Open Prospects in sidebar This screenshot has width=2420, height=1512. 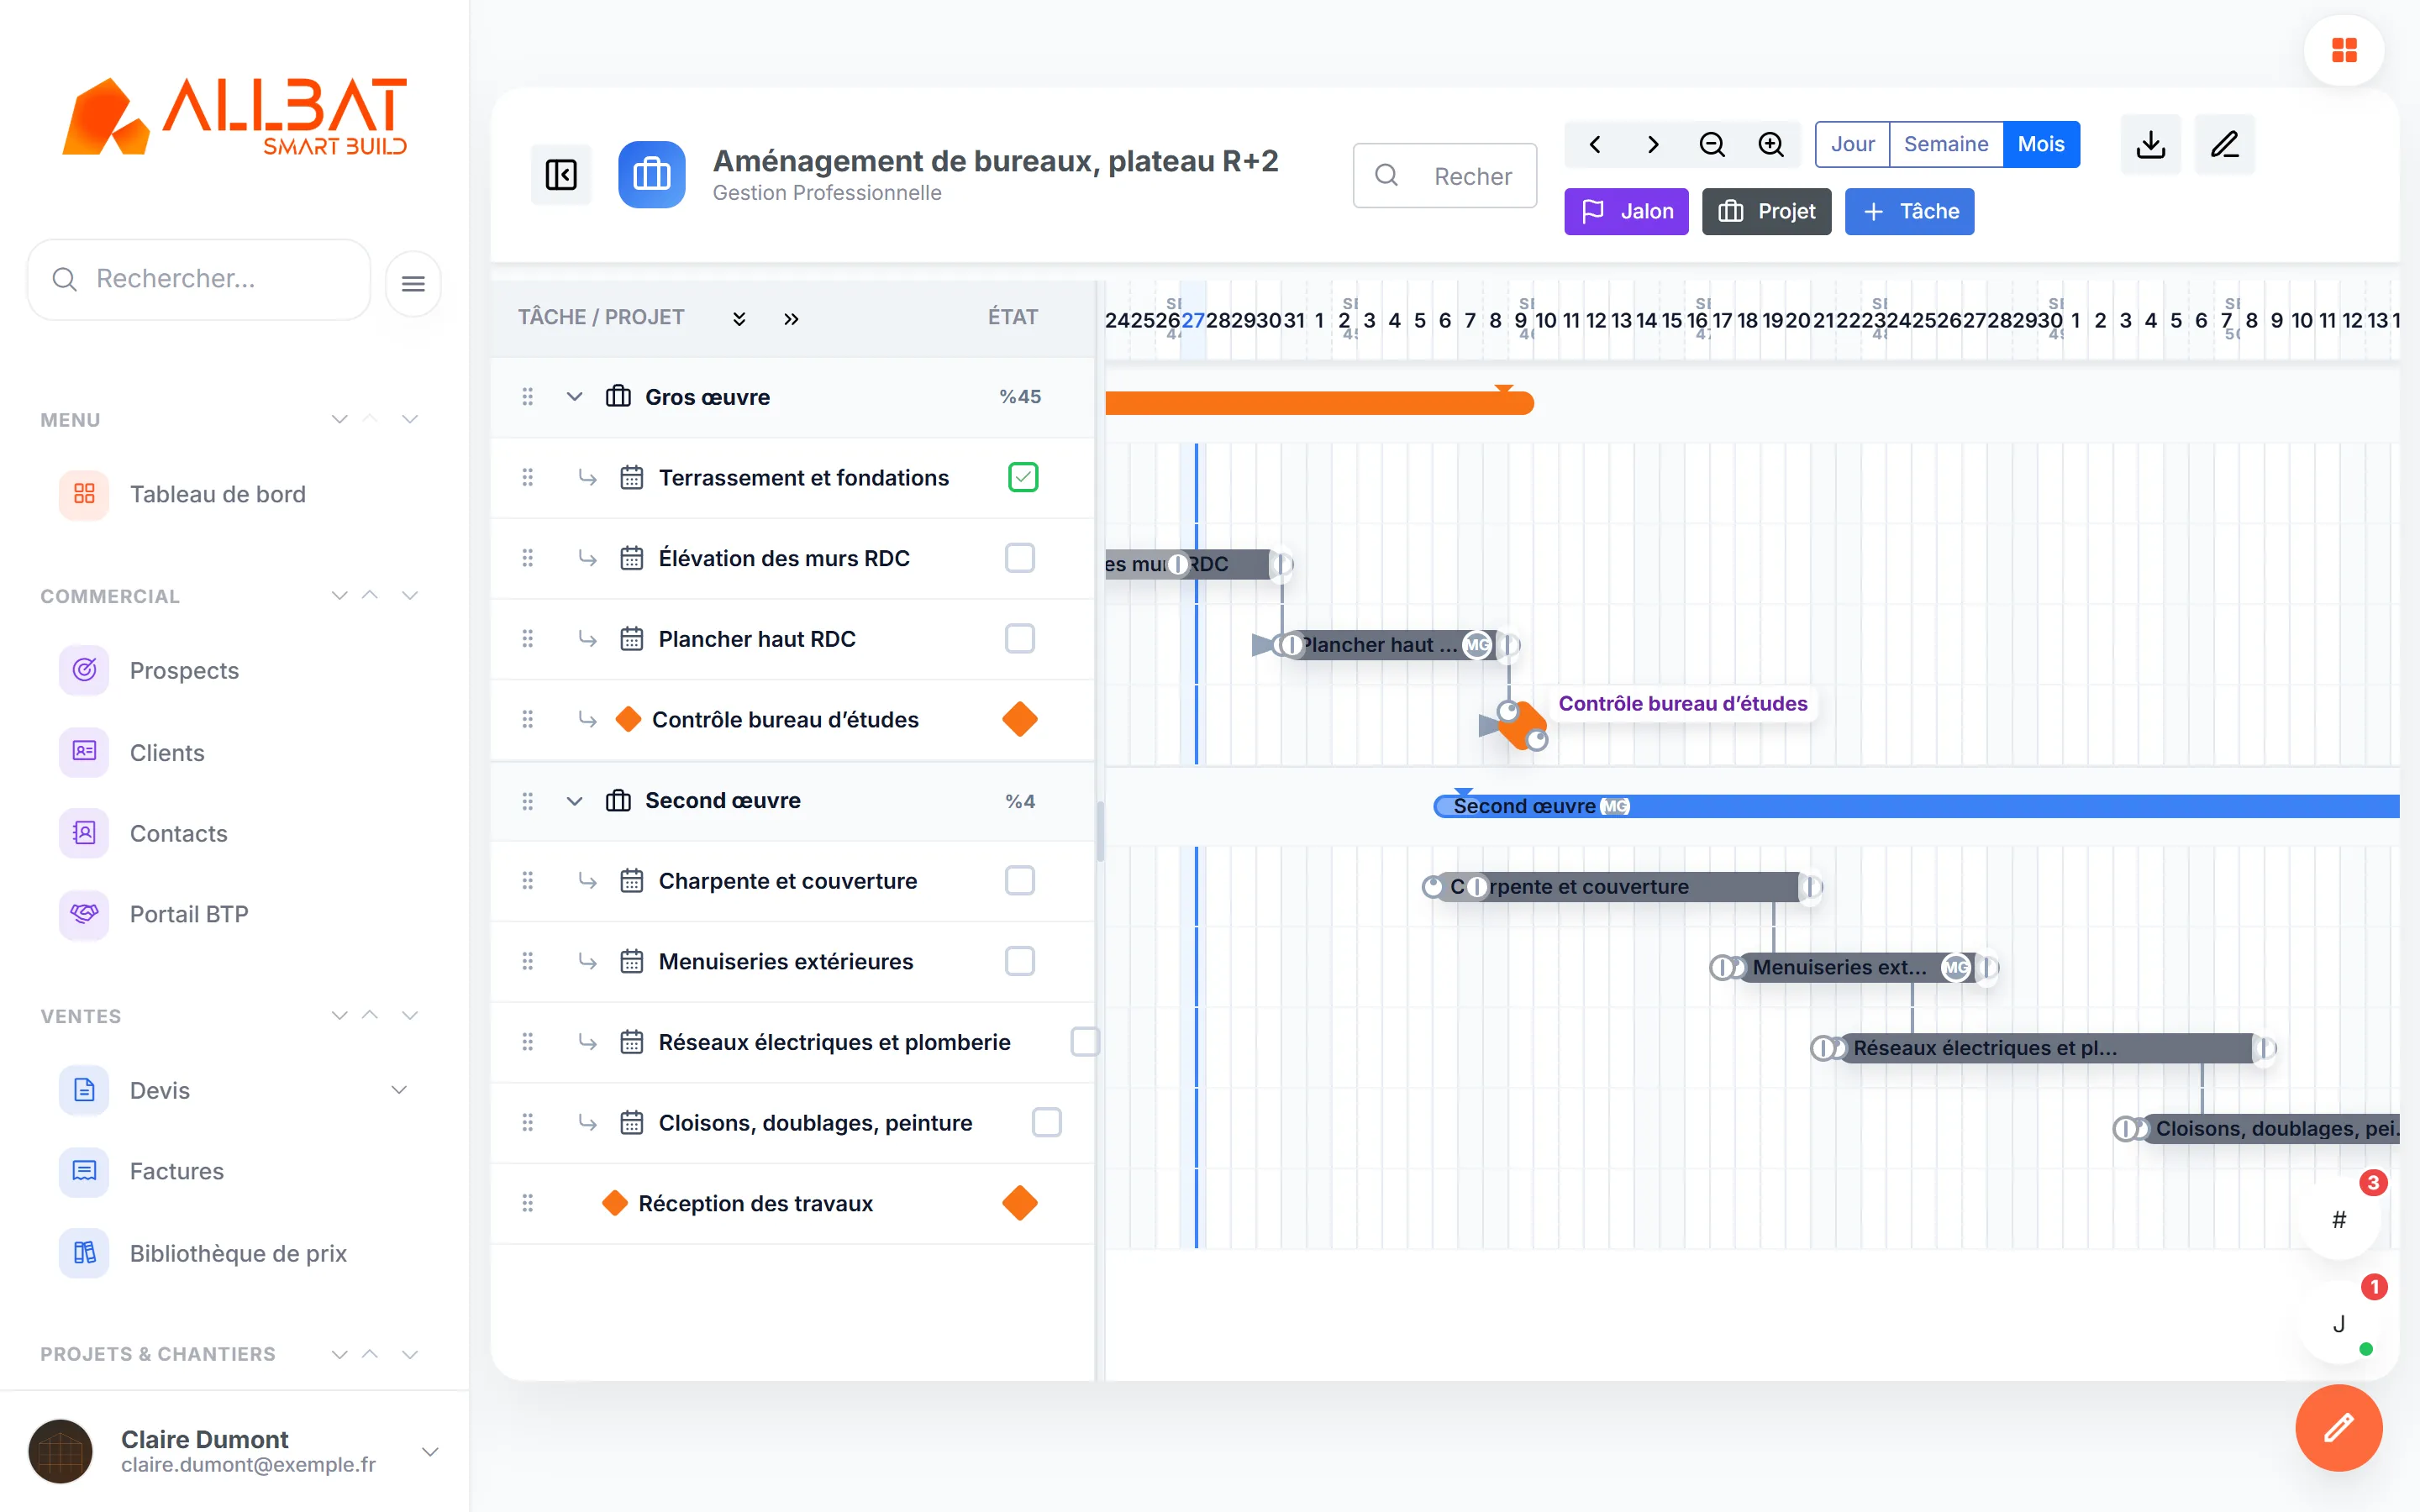tap(184, 671)
